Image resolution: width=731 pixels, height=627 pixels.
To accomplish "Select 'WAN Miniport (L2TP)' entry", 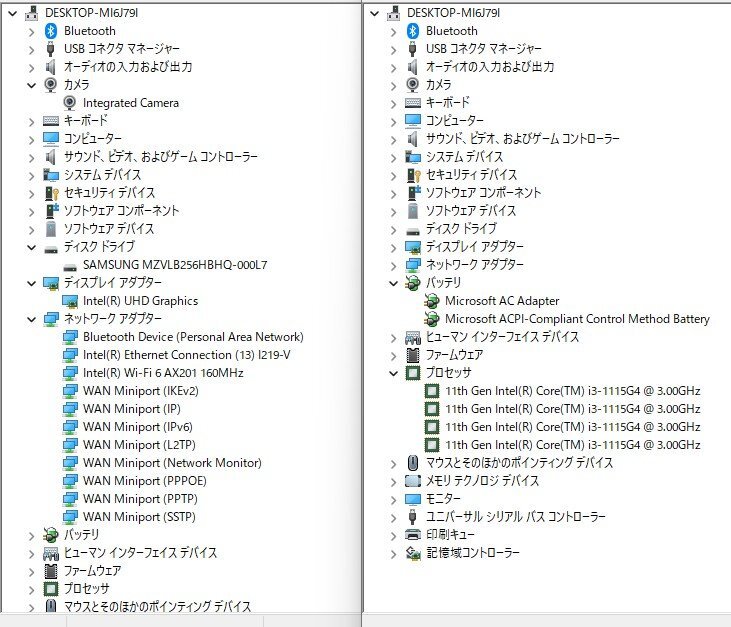I will [139, 445].
